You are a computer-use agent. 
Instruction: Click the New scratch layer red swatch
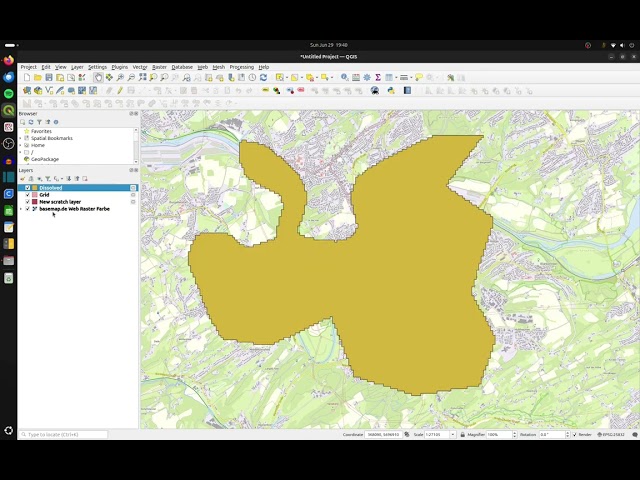(35, 202)
